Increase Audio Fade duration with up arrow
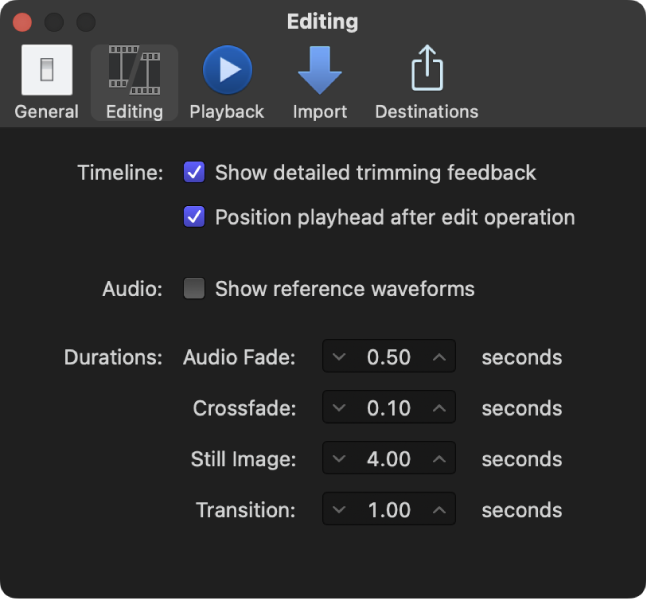Screen dimensions: 646x602 click(439, 357)
